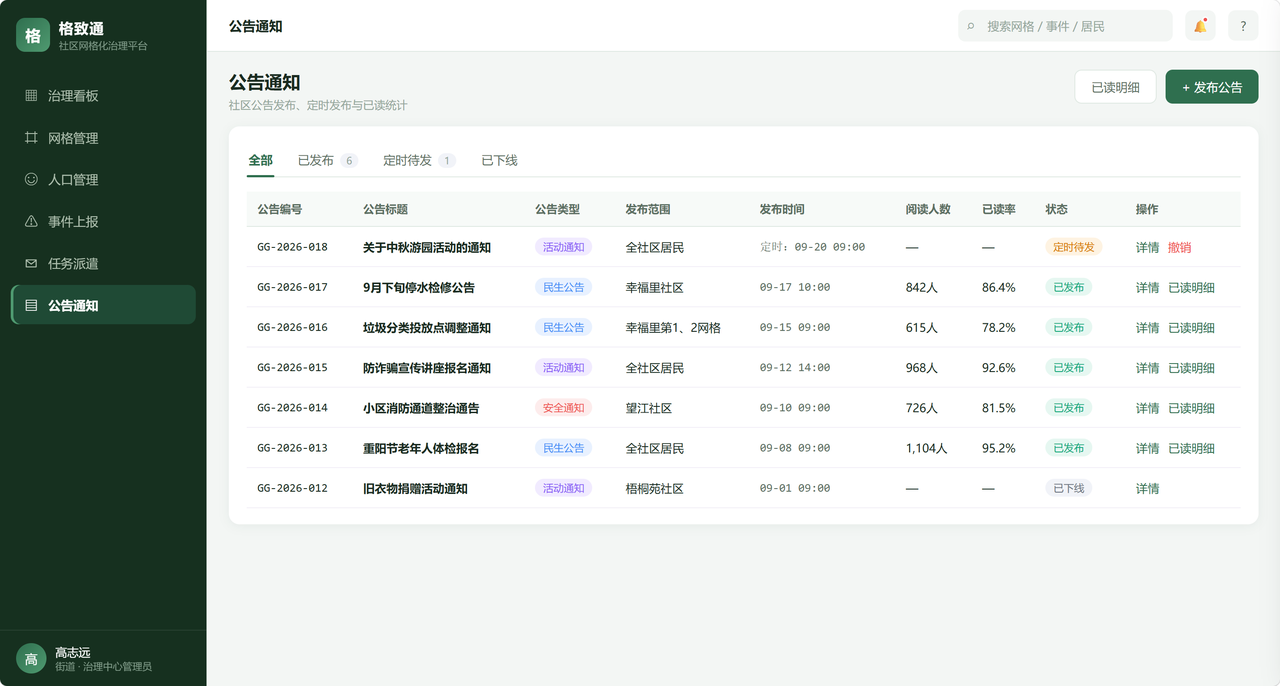Click the + 发布公告 button

[x=1212, y=87]
